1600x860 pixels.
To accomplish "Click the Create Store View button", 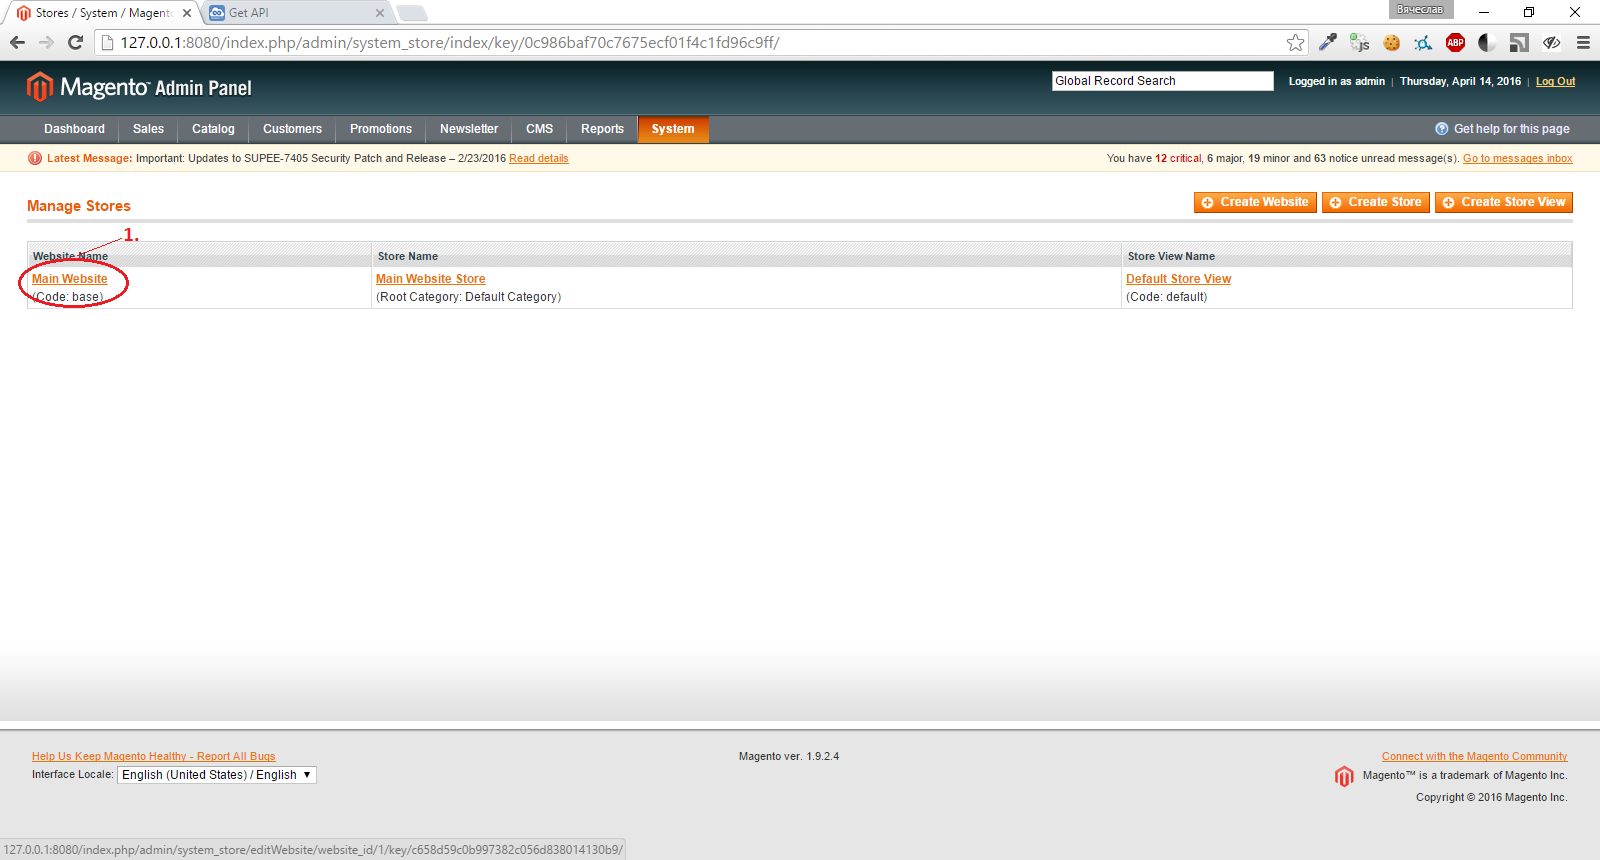I will (1504, 202).
